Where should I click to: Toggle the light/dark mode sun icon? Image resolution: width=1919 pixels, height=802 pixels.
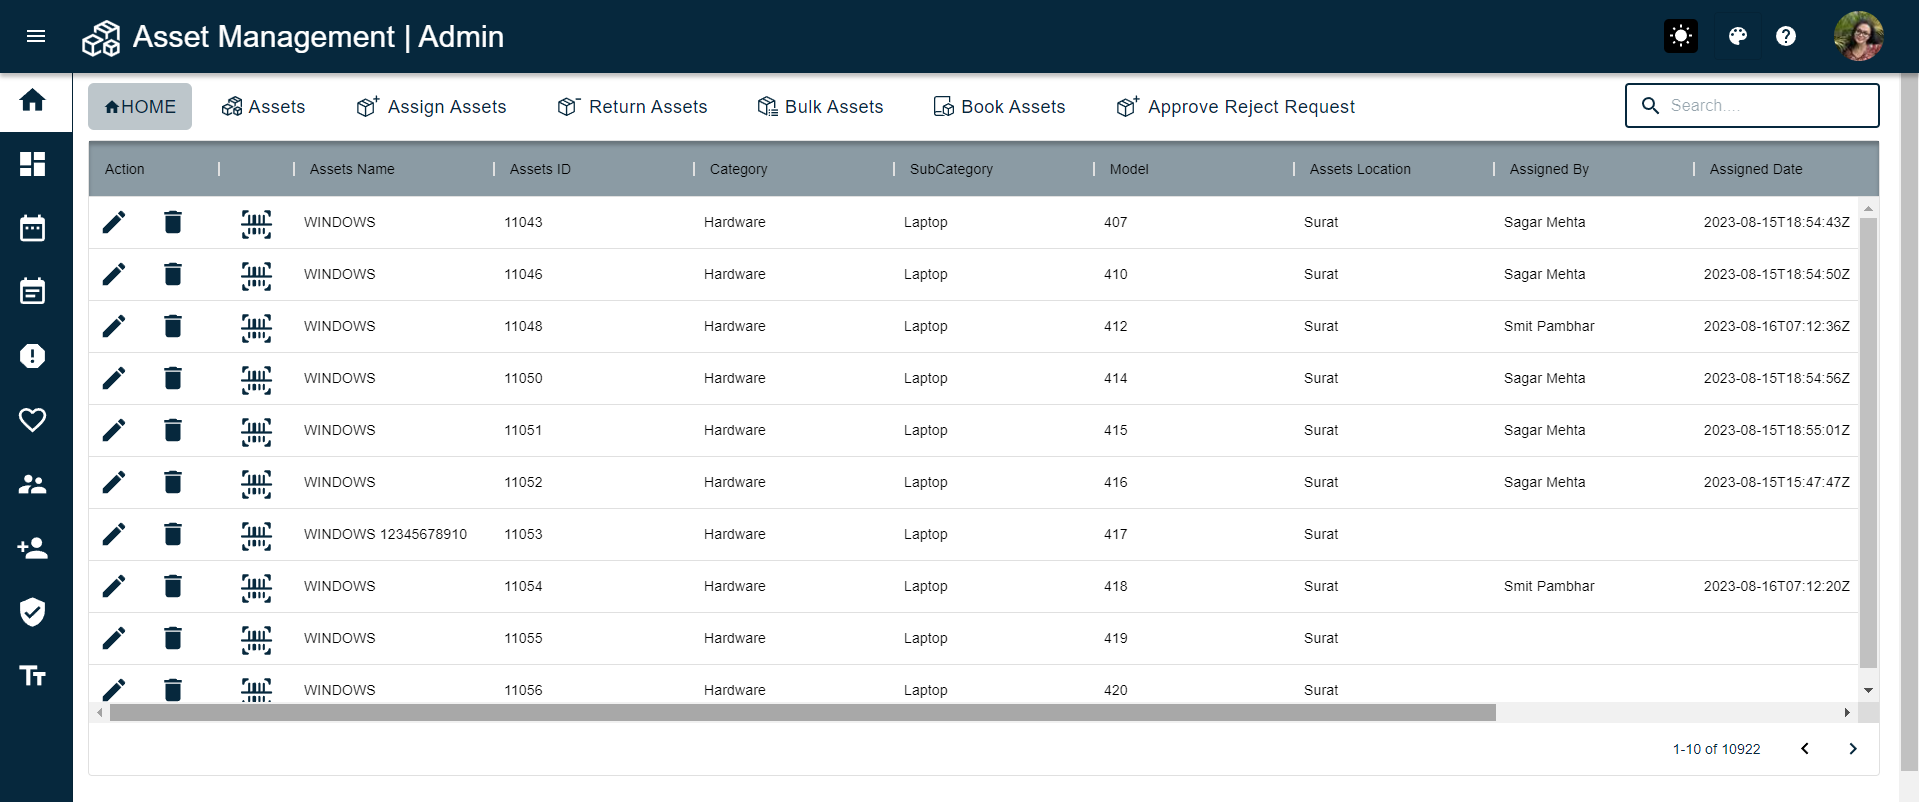pos(1681,37)
